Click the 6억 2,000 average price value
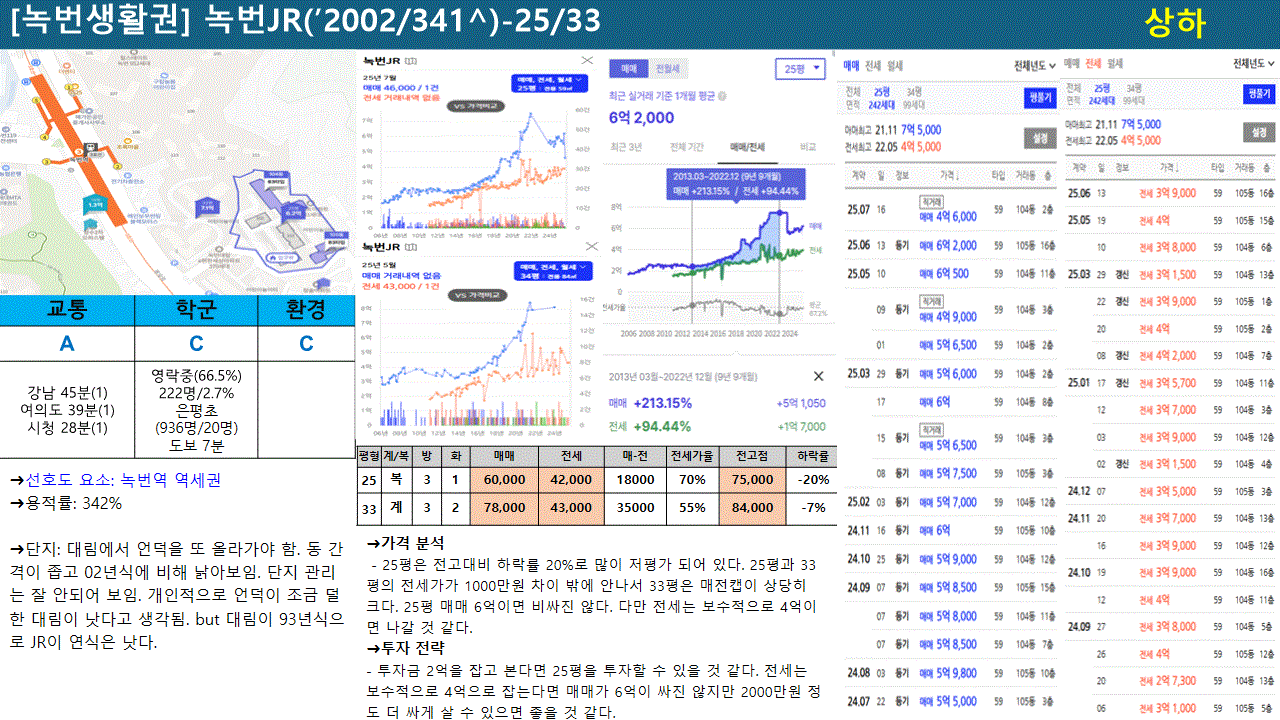 [x=642, y=117]
